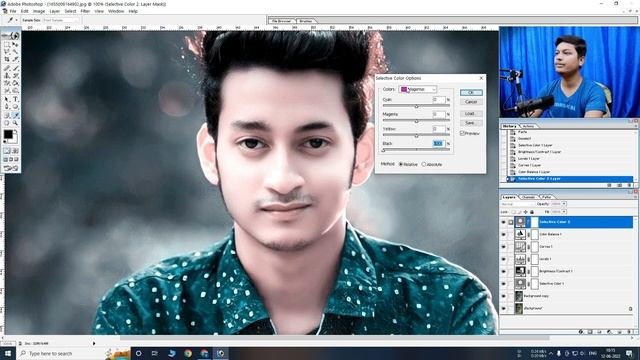Click the lock all icon in Layers
640x360 pixels.
pyautogui.click(x=532, y=212)
